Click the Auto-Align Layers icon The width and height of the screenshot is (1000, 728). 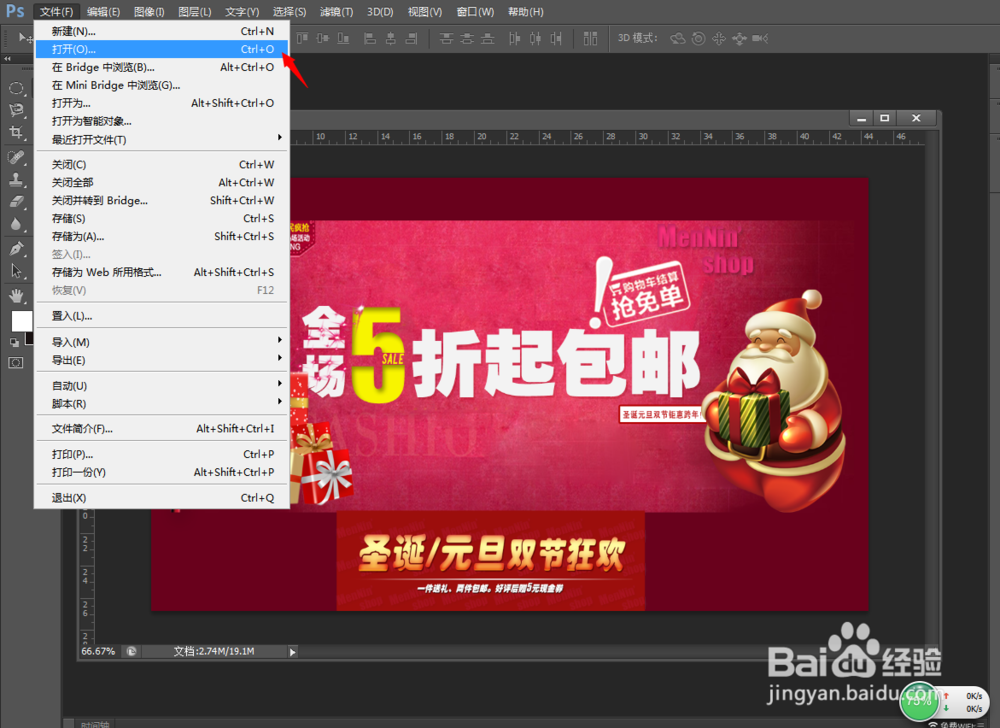click(x=591, y=38)
